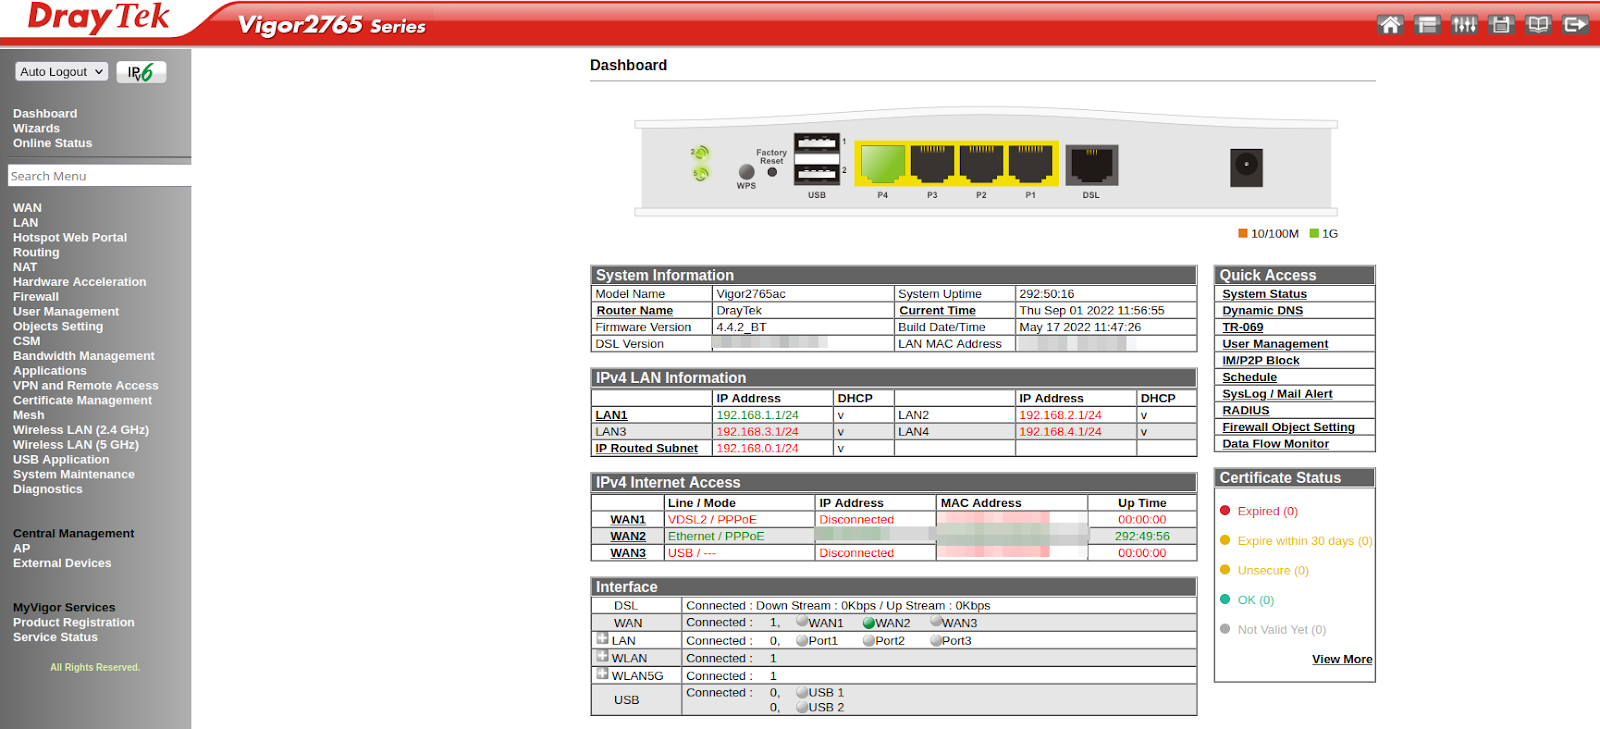The image size is (1600, 729).
Task: Open the Auto Logout dropdown
Action: coord(62,72)
